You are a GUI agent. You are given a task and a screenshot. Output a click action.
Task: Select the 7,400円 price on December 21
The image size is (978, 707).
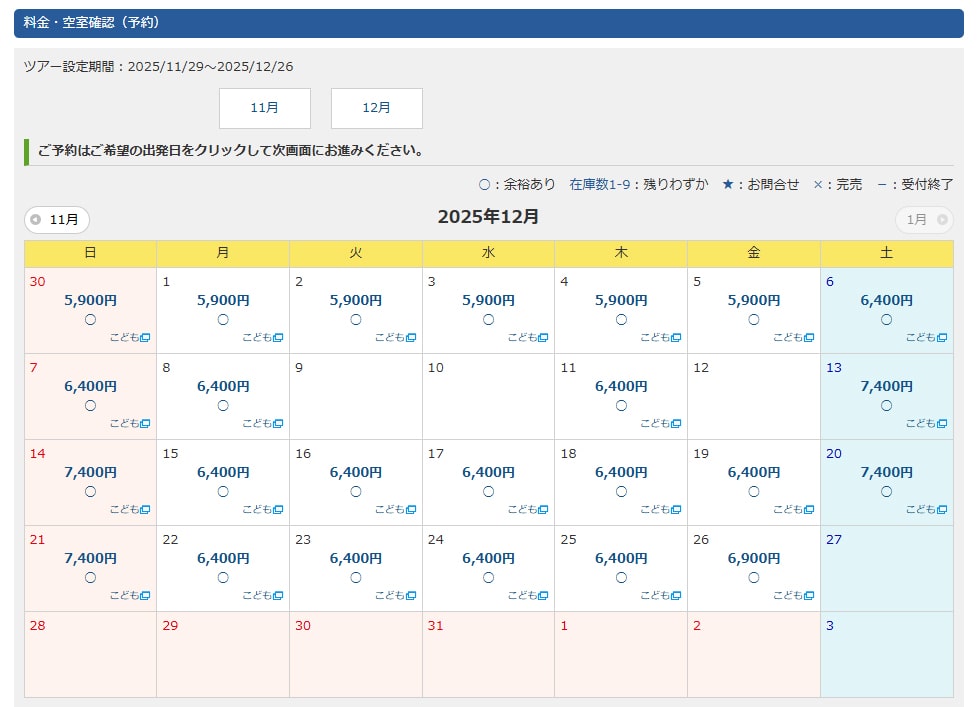click(x=90, y=558)
